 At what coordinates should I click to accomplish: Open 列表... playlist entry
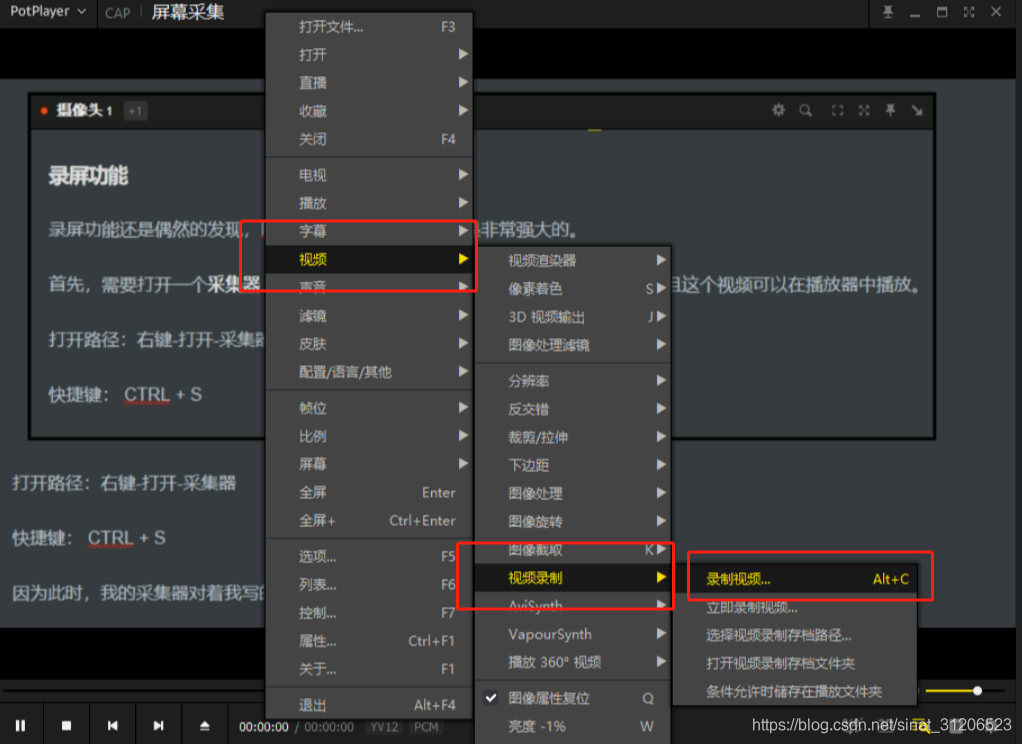369,584
